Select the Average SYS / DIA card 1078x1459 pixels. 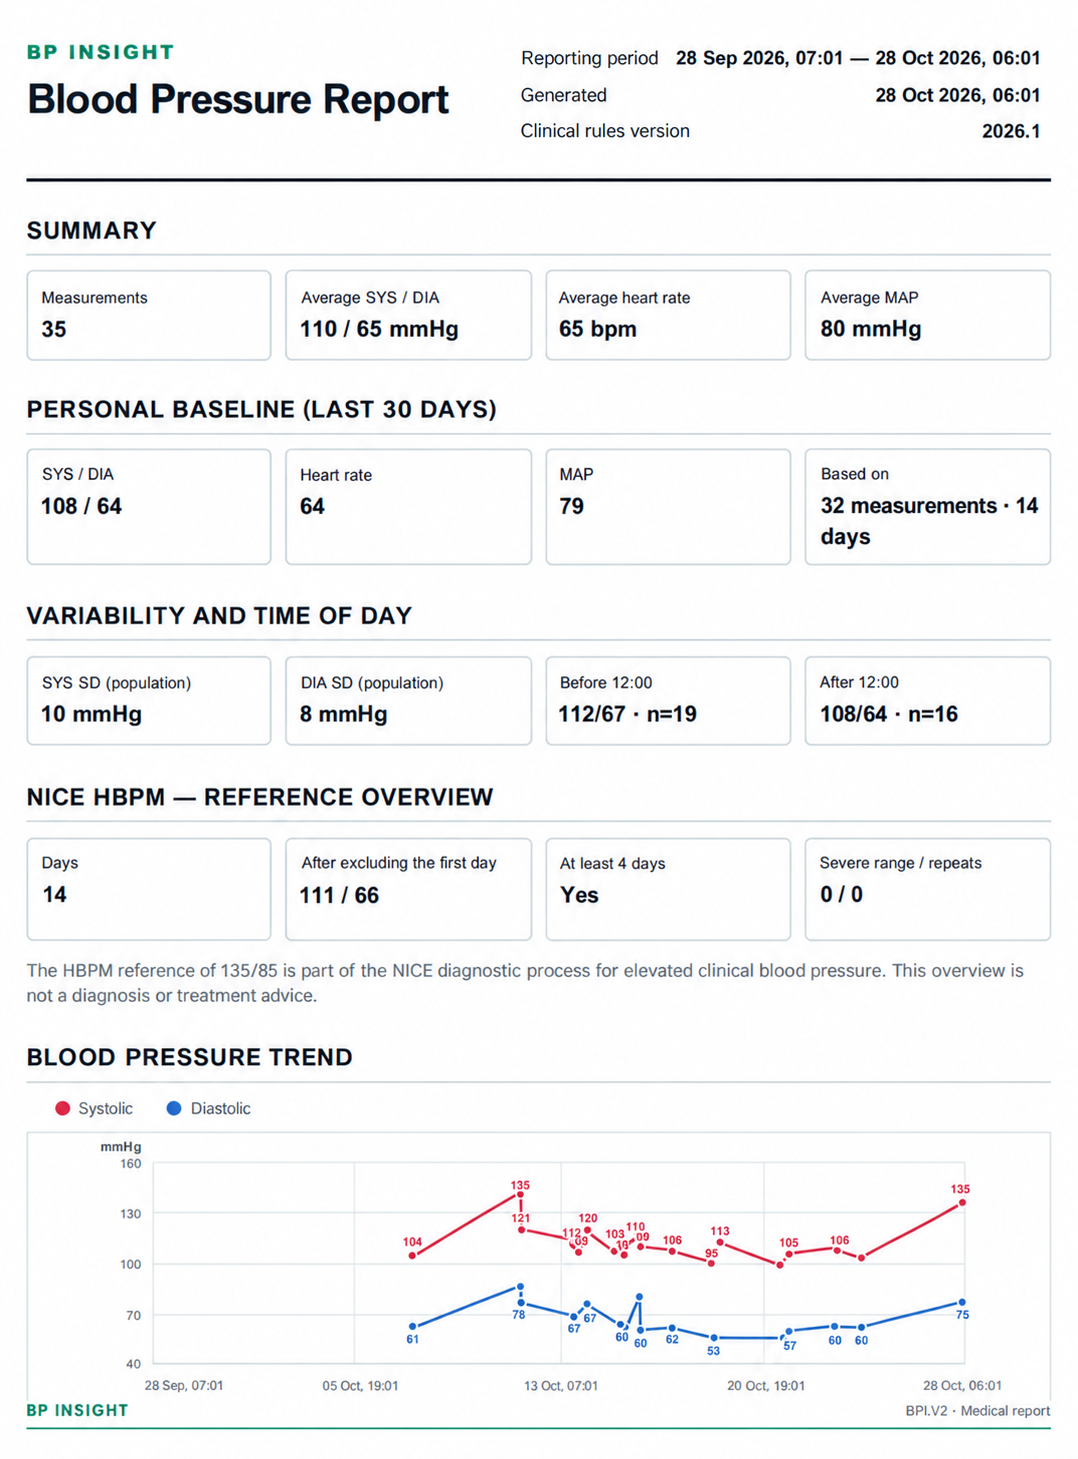point(408,315)
